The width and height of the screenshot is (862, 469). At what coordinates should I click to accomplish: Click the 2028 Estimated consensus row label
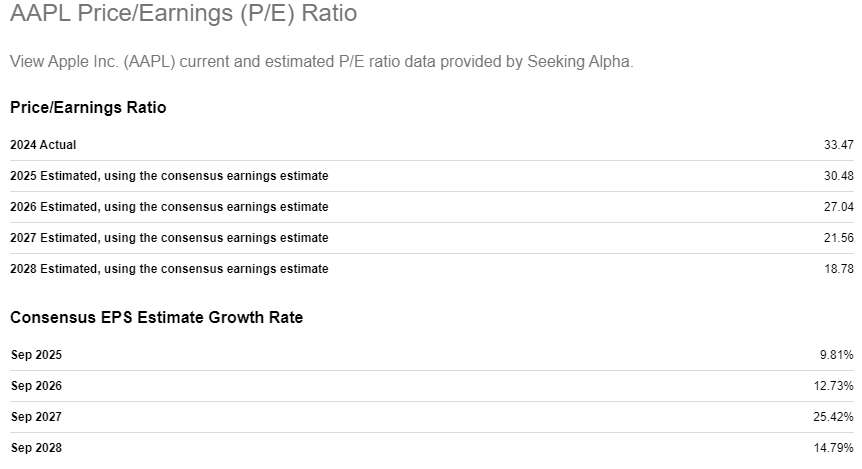click(169, 269)
